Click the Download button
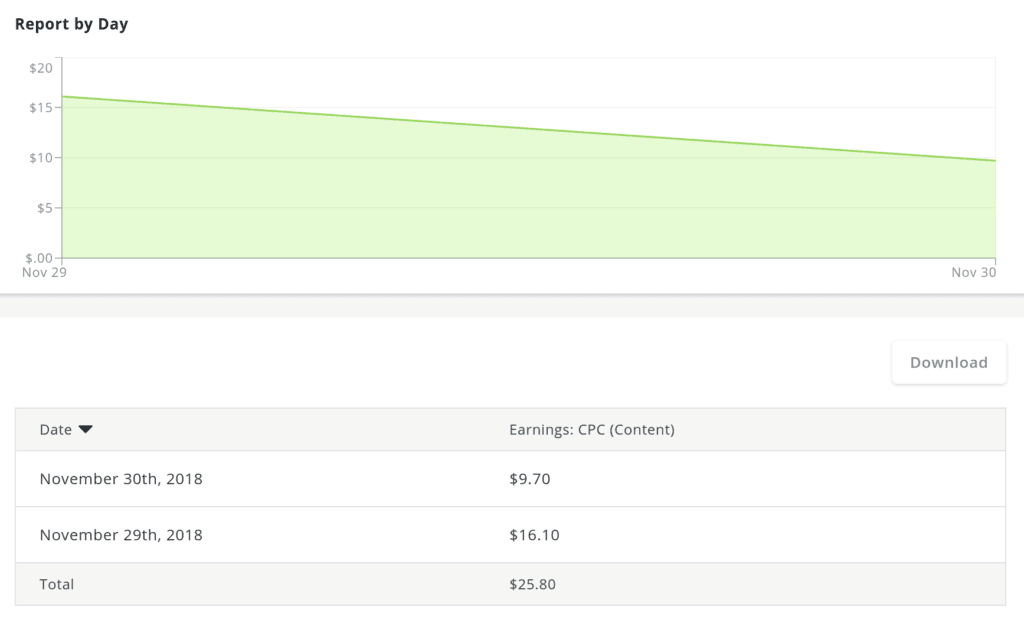 click(x=948, y=363)
